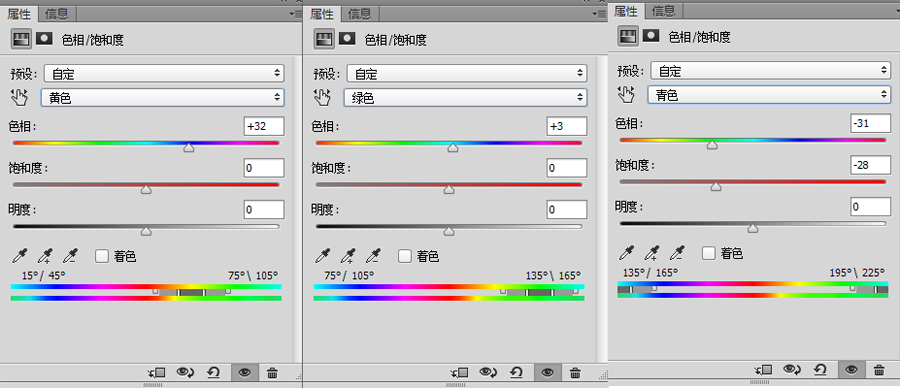
Task: Open Preset dropdown in Green panel
Action: tap(467, 73)
